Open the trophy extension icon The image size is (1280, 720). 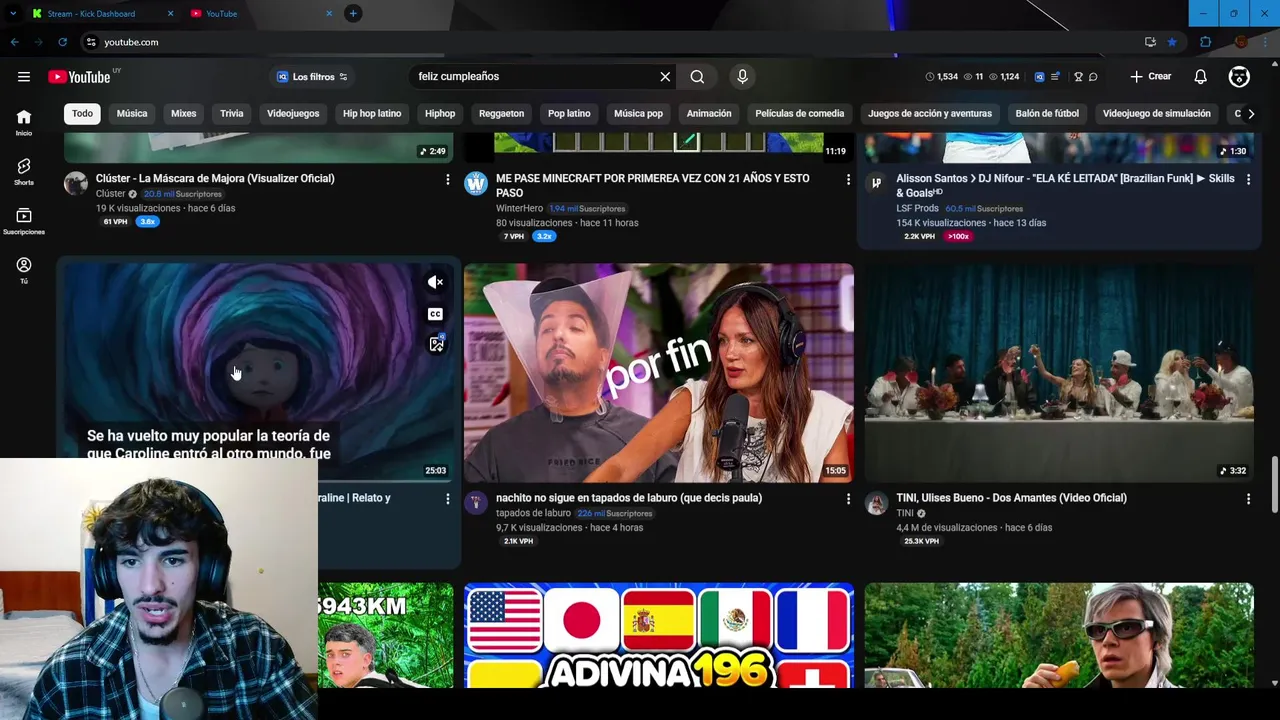[x=1078, y=77]
